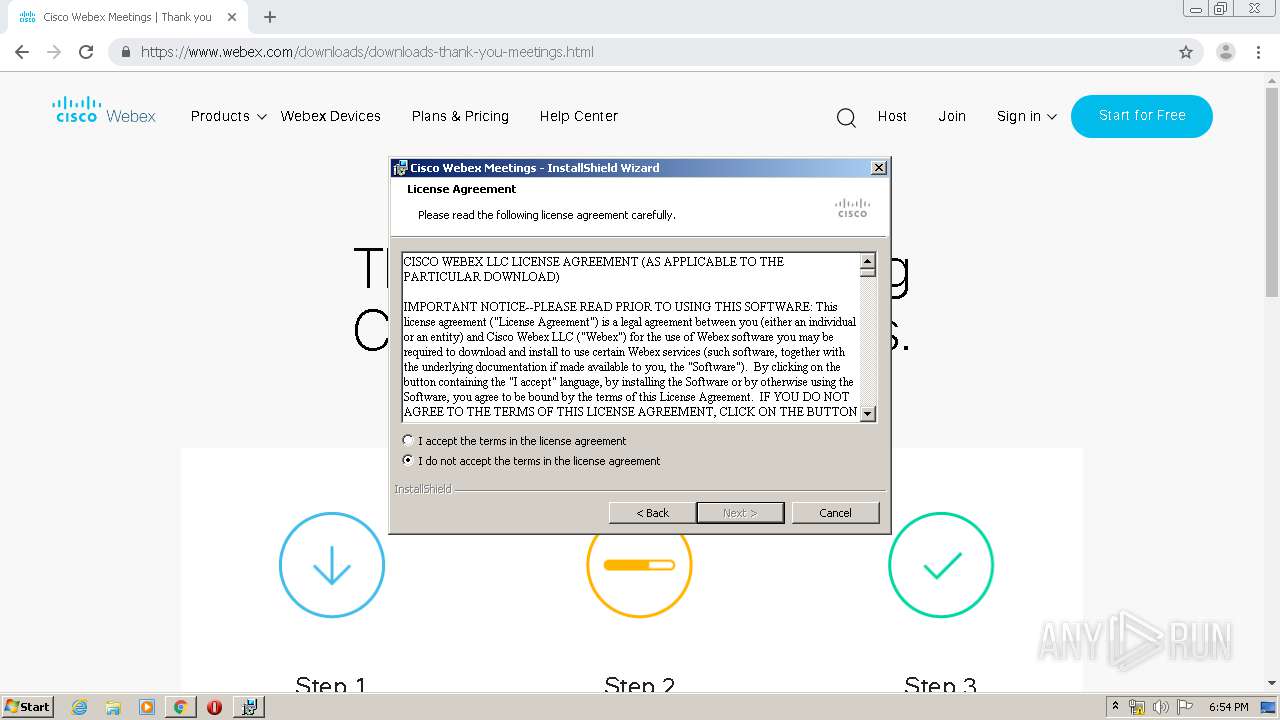Click the Opera taskbar icon
Image resolution: width=1280 pixels, height=720 pixels.
click(214, 707)
